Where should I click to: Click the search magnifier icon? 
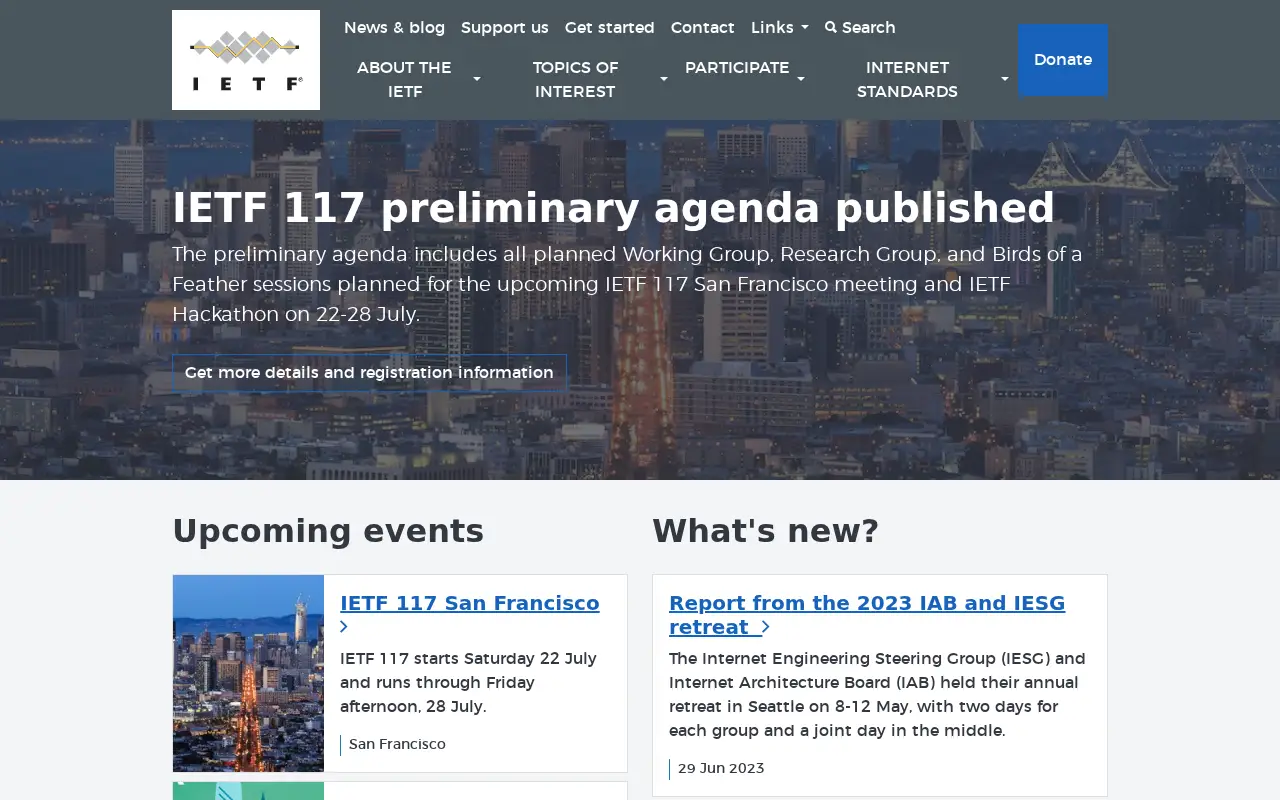point(831,28)
